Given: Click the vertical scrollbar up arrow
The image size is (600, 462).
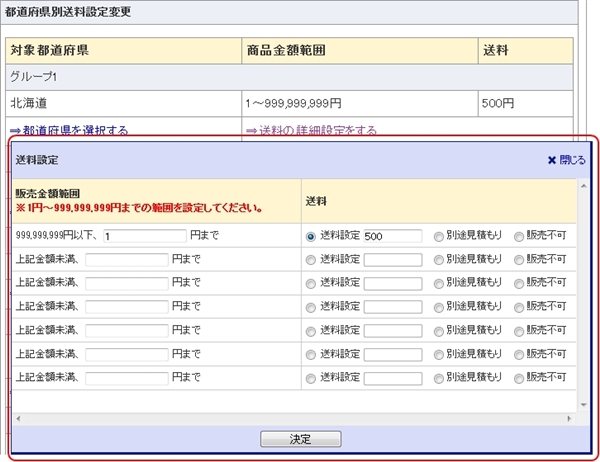Looking at the screenshot, I should coord(585,186).
